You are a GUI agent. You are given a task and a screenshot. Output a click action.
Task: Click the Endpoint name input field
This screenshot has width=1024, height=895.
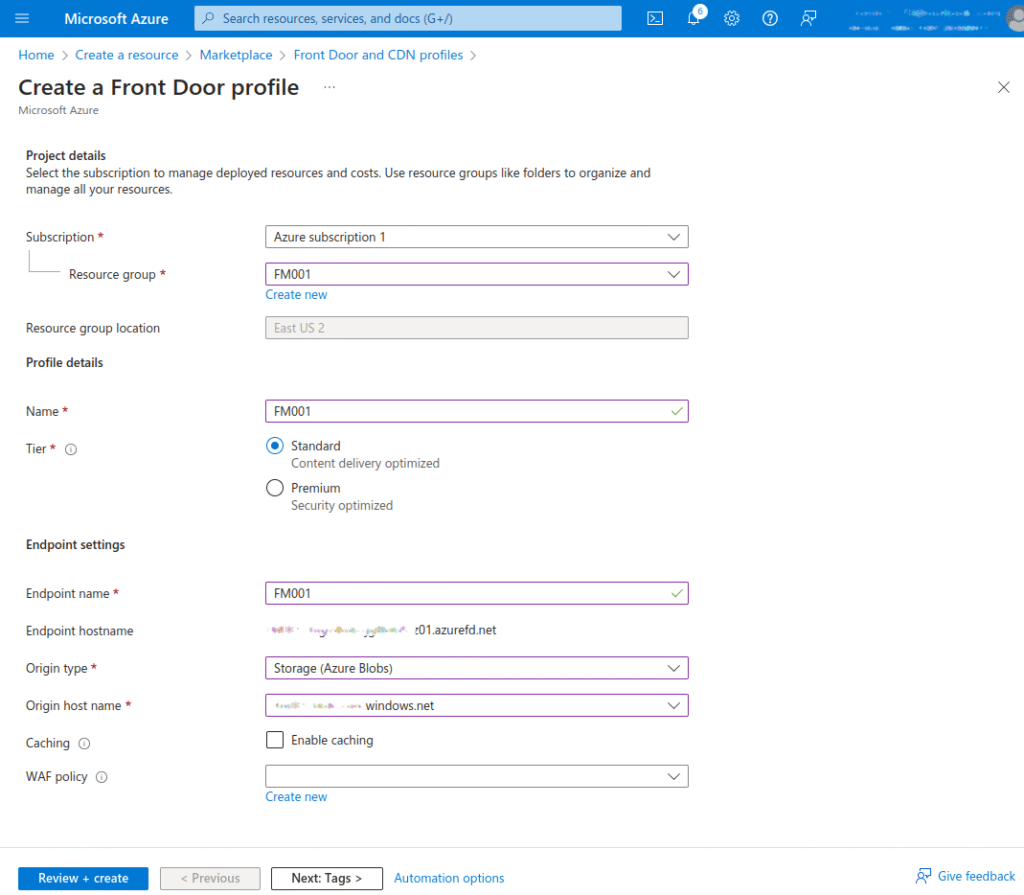coord(477,593)
